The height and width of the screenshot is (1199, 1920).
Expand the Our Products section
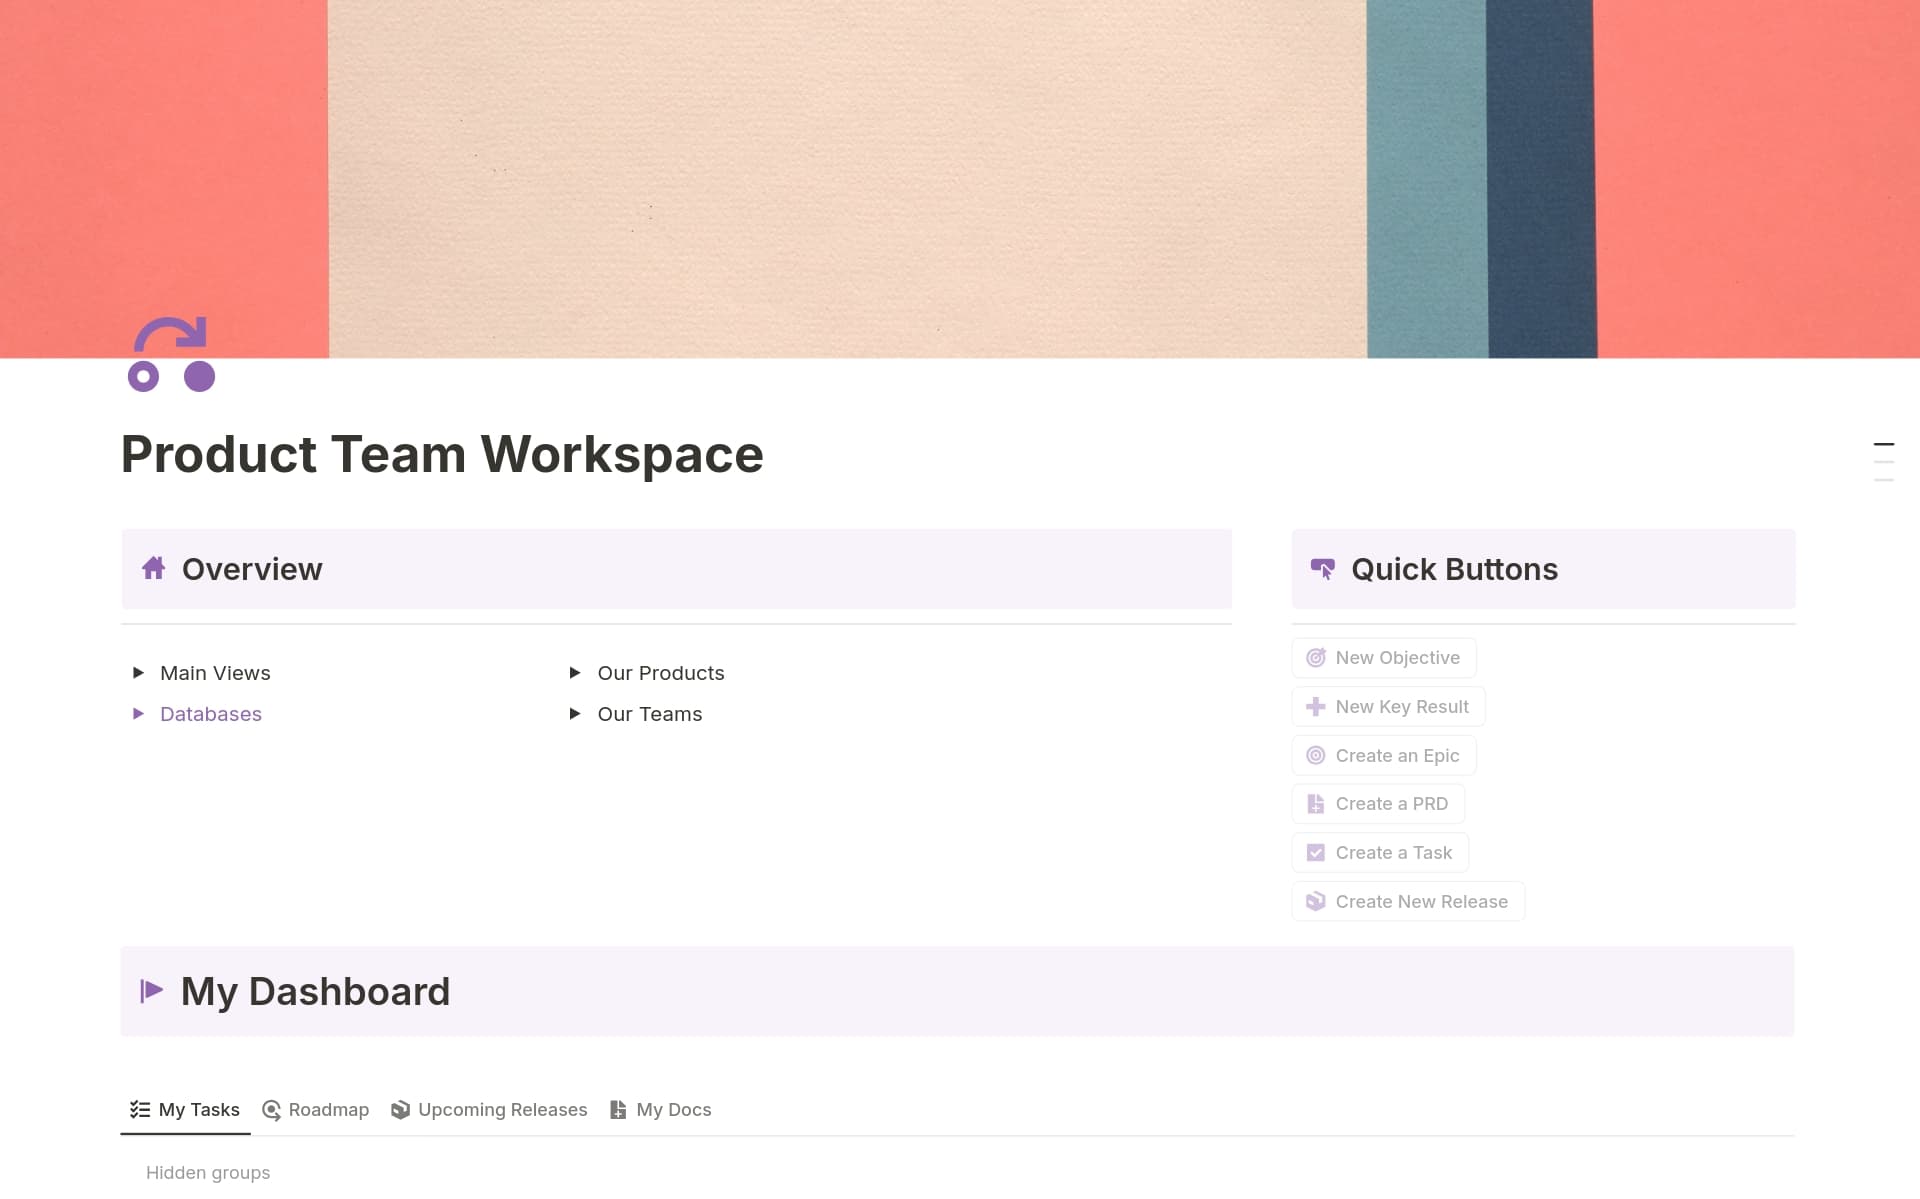click(575, 672)
